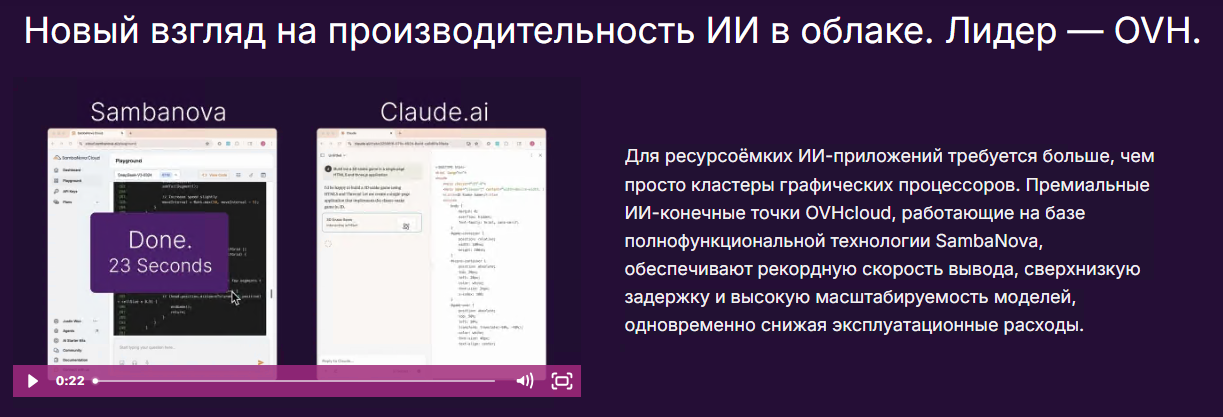Viewport: 1223px width, 417px height.
Task: Click the Sambanova title in the video
Action: pyautogui.click(x=158, y=110)
